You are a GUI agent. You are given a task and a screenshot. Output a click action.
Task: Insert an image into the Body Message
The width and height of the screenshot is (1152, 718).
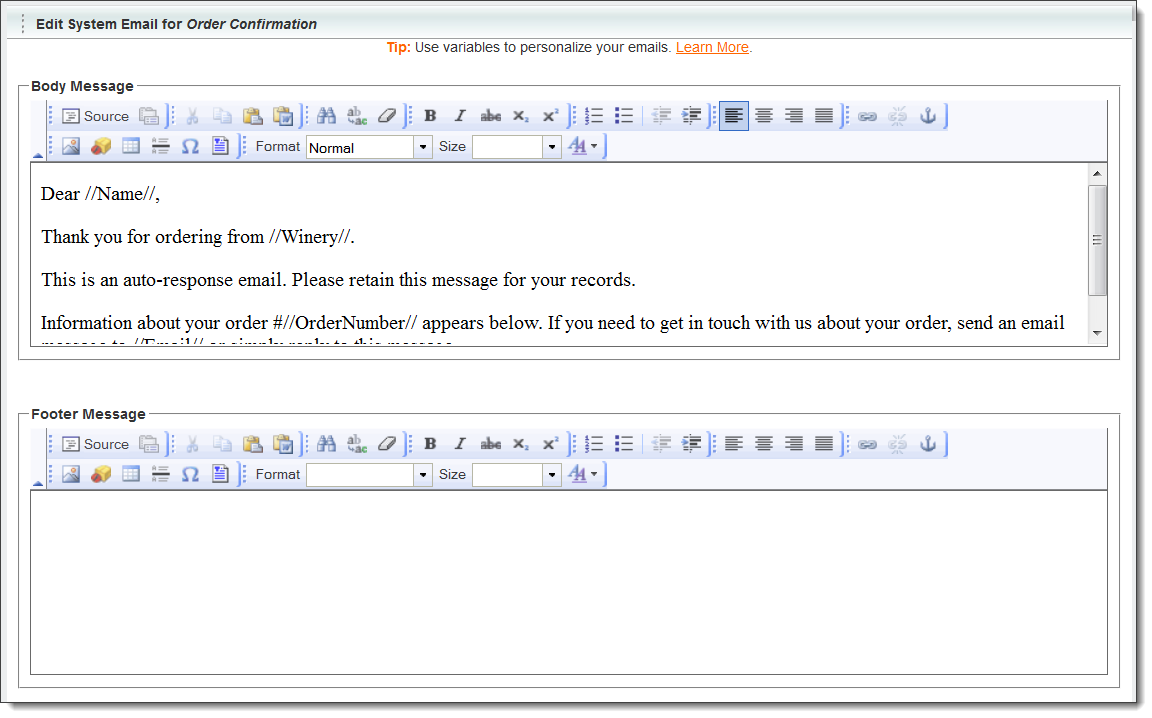68,146
